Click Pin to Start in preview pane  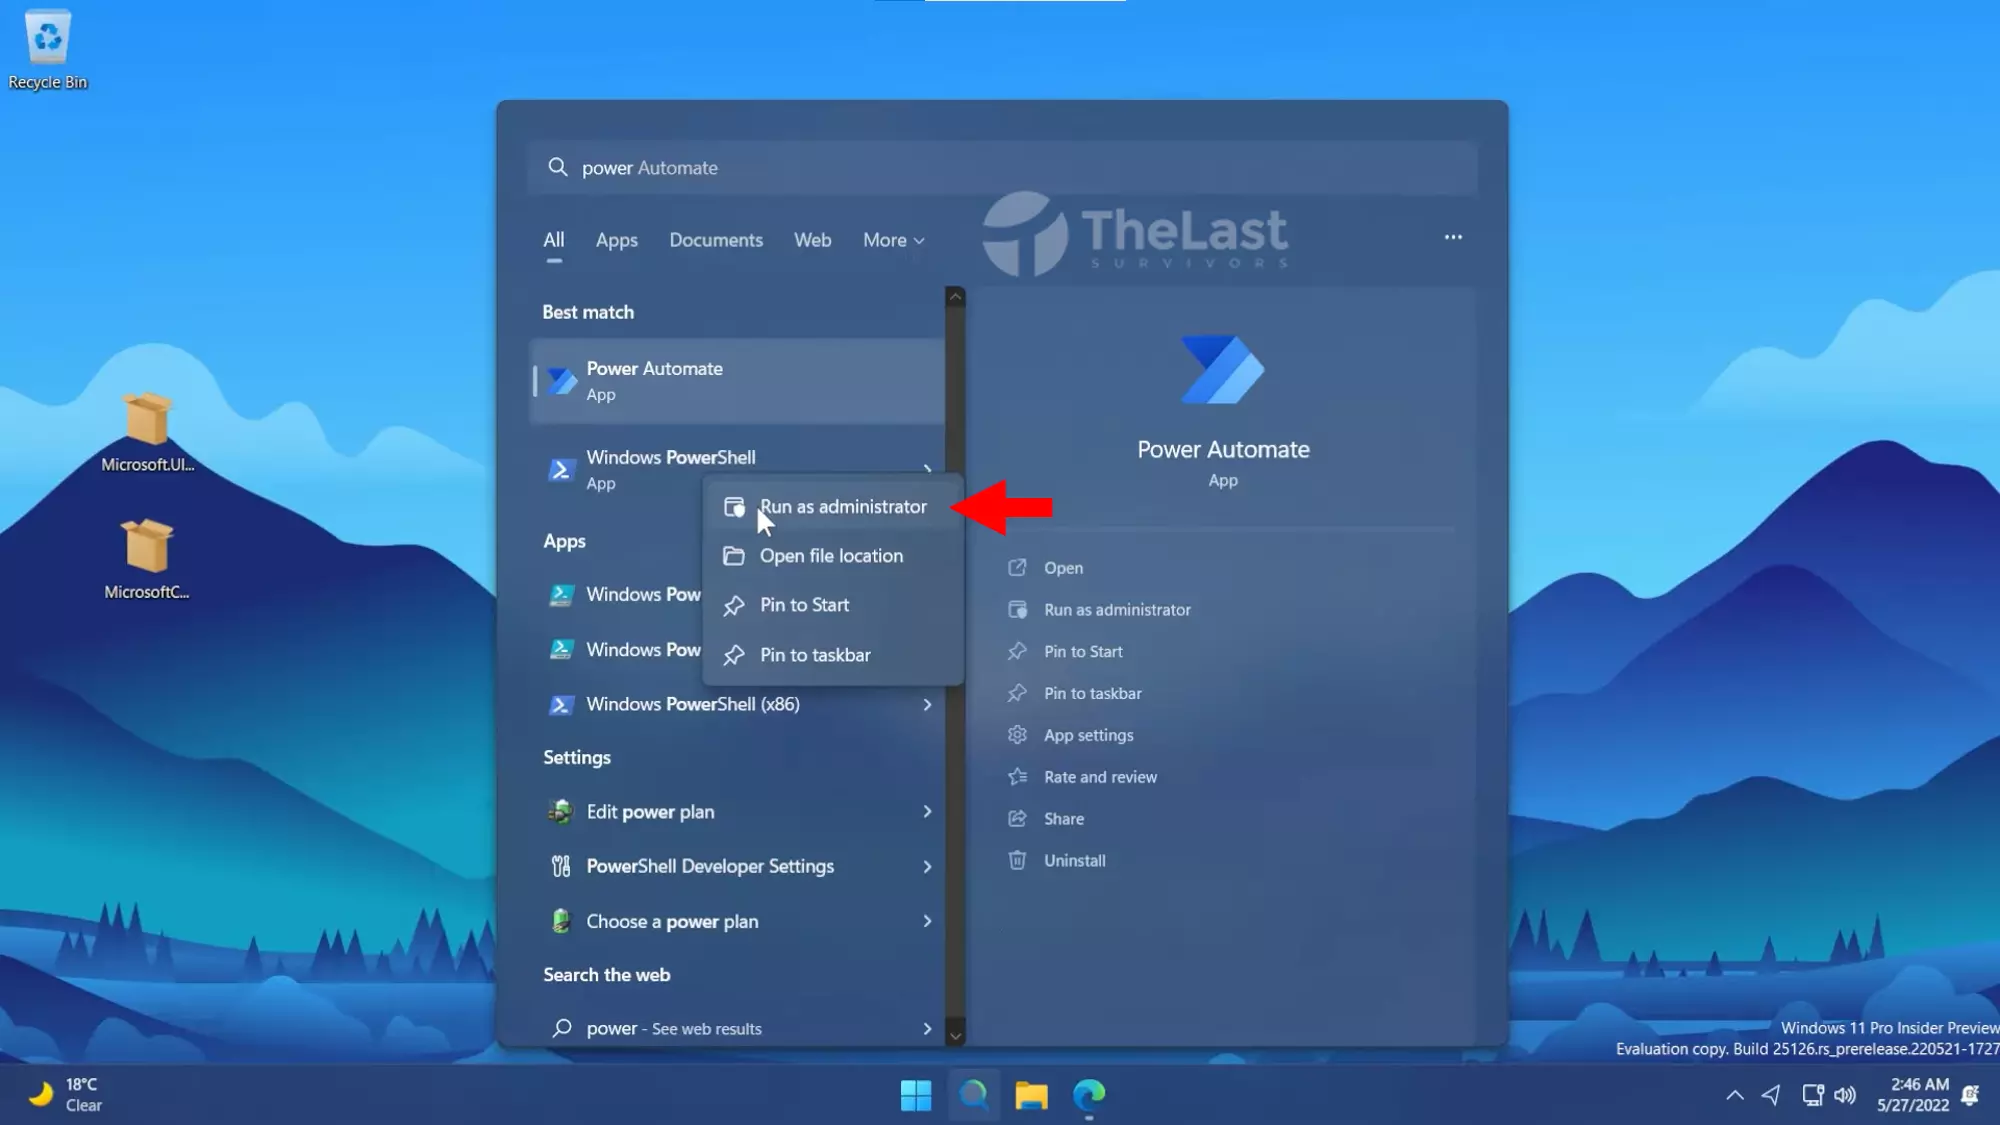click(x=1083, y=652)
